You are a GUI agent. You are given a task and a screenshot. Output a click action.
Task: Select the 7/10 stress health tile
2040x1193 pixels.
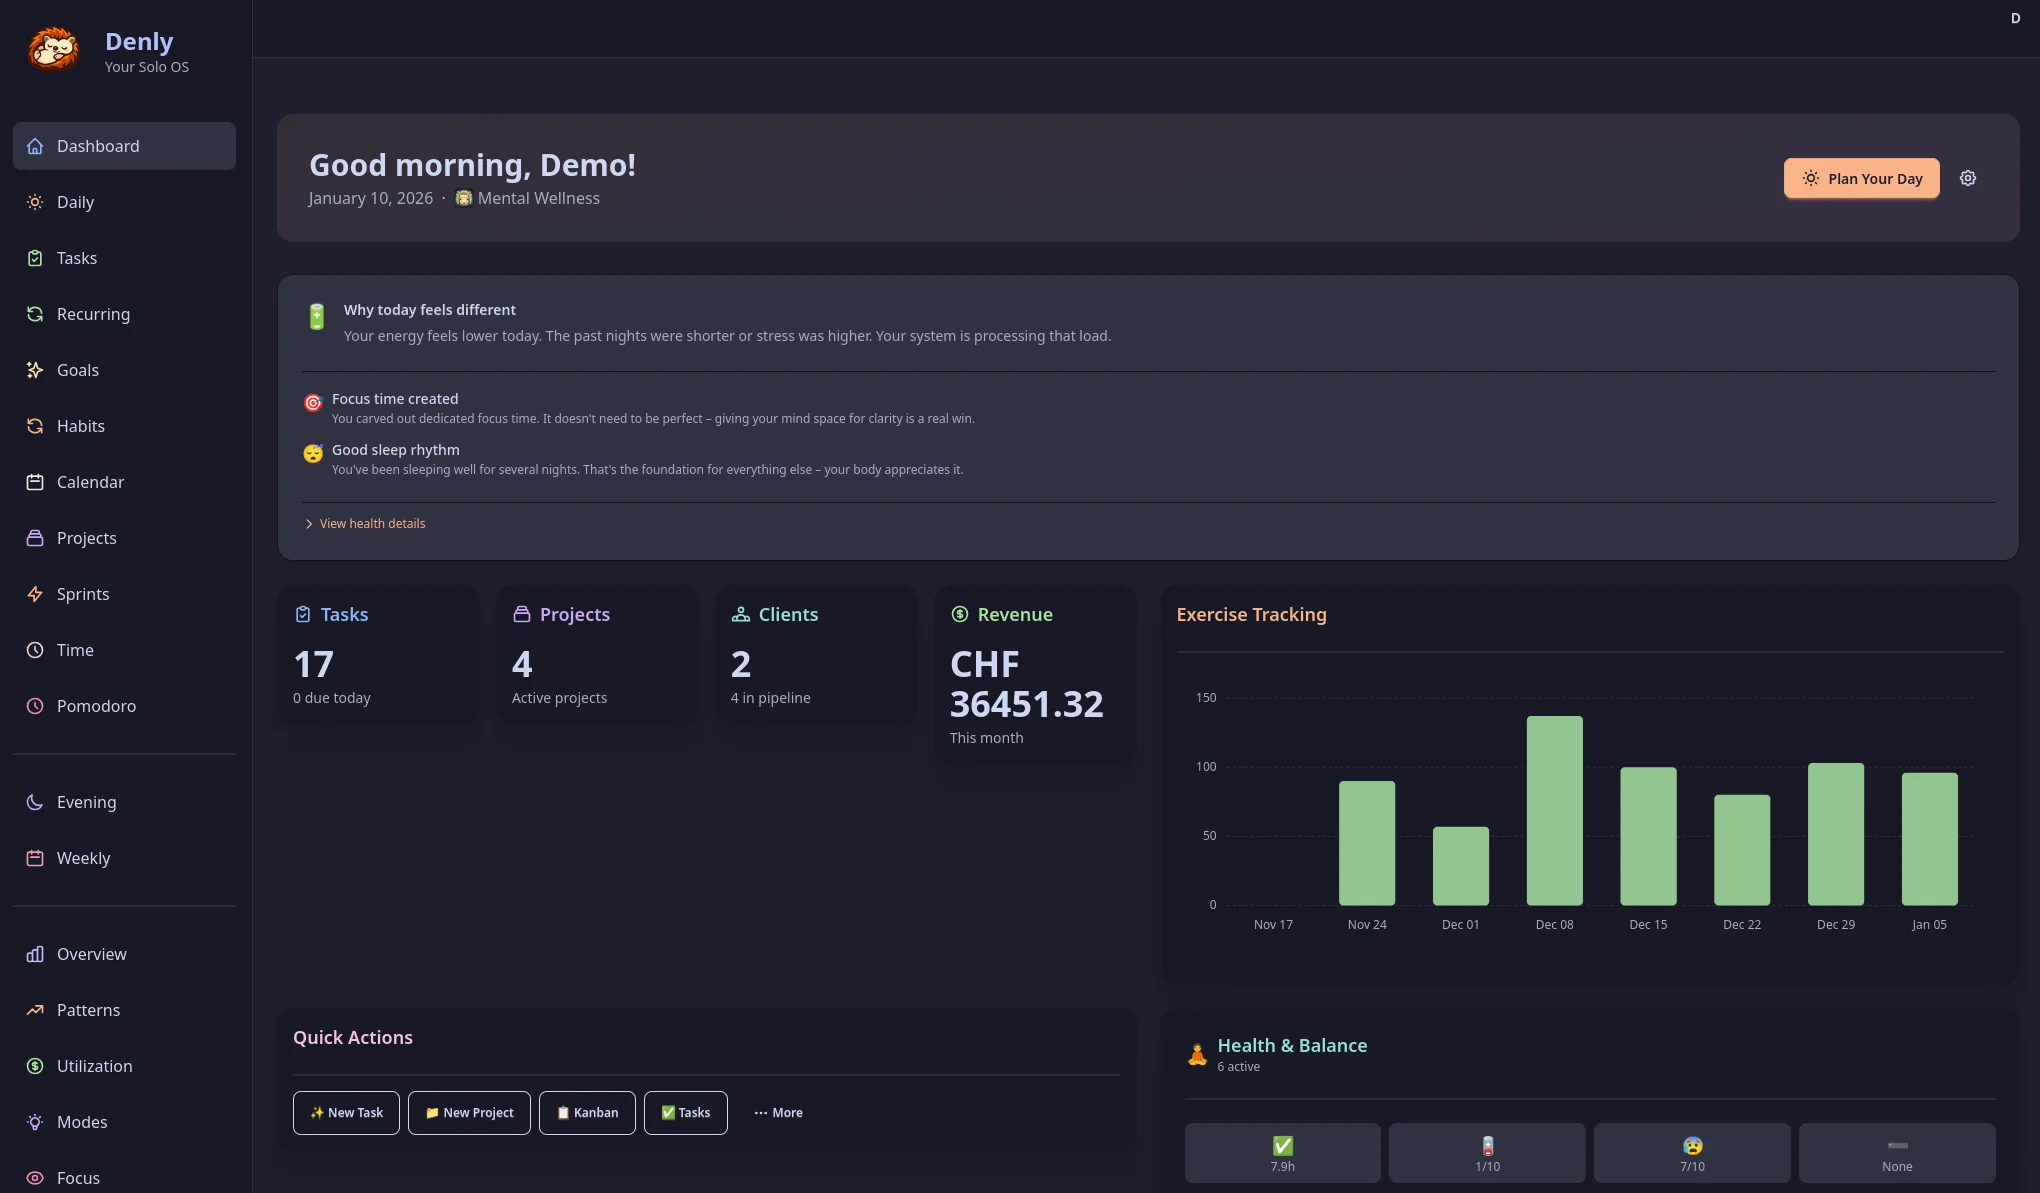[x=1692, y=1153]
